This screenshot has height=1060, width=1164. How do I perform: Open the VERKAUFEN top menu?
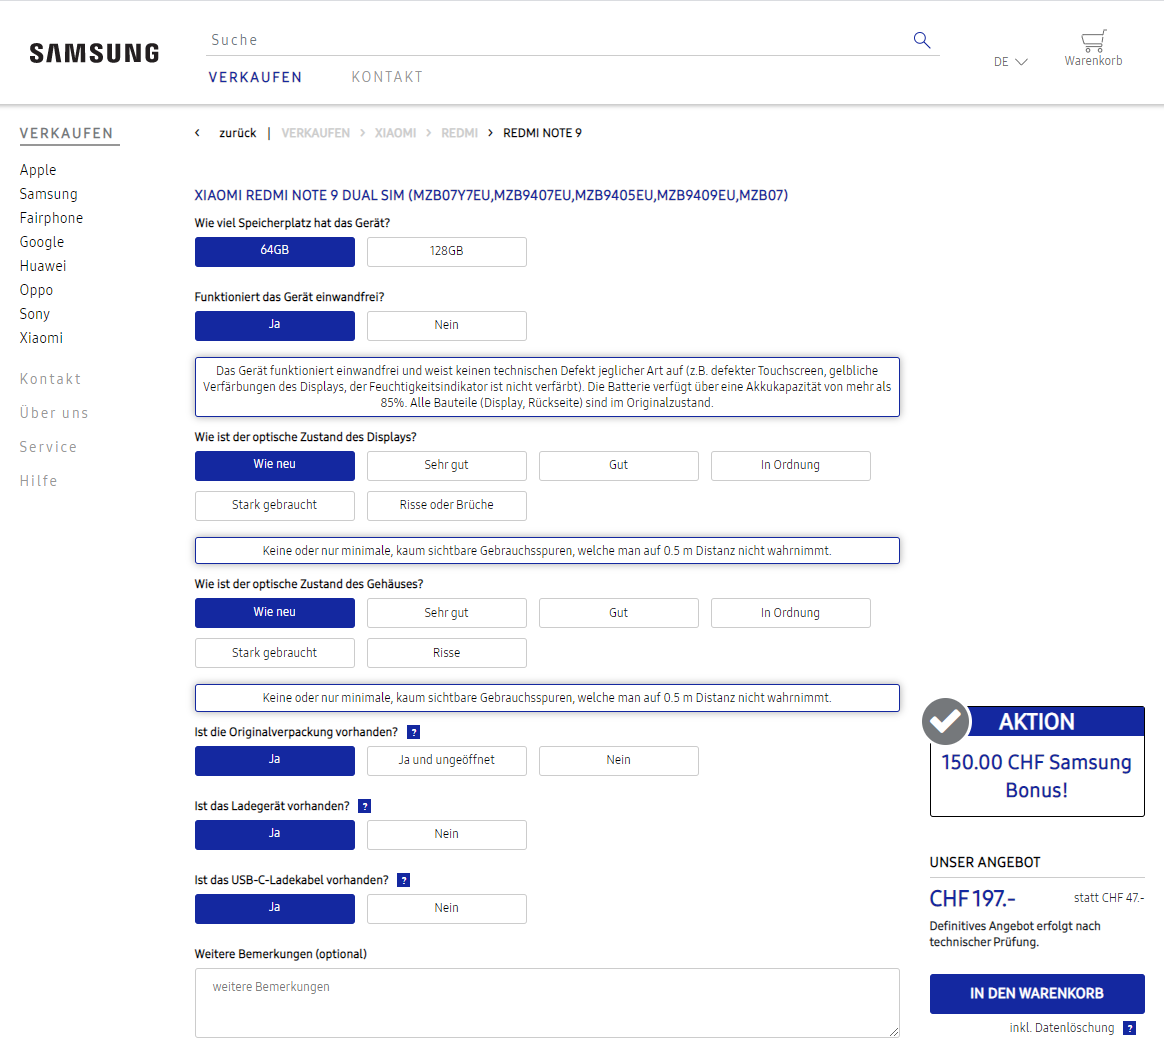pos(255,77)
